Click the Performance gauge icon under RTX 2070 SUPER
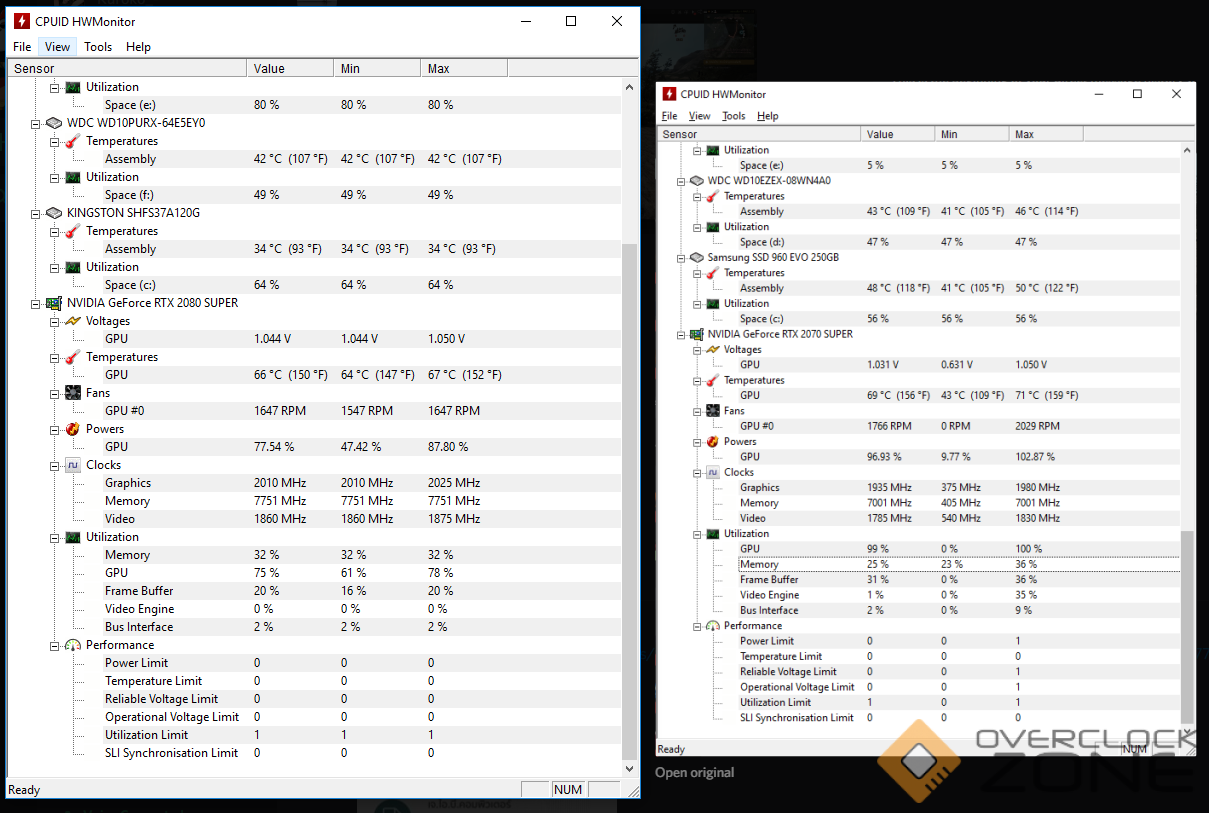The height and width of the screenshot is (813, 1209). tap(712, 626)
